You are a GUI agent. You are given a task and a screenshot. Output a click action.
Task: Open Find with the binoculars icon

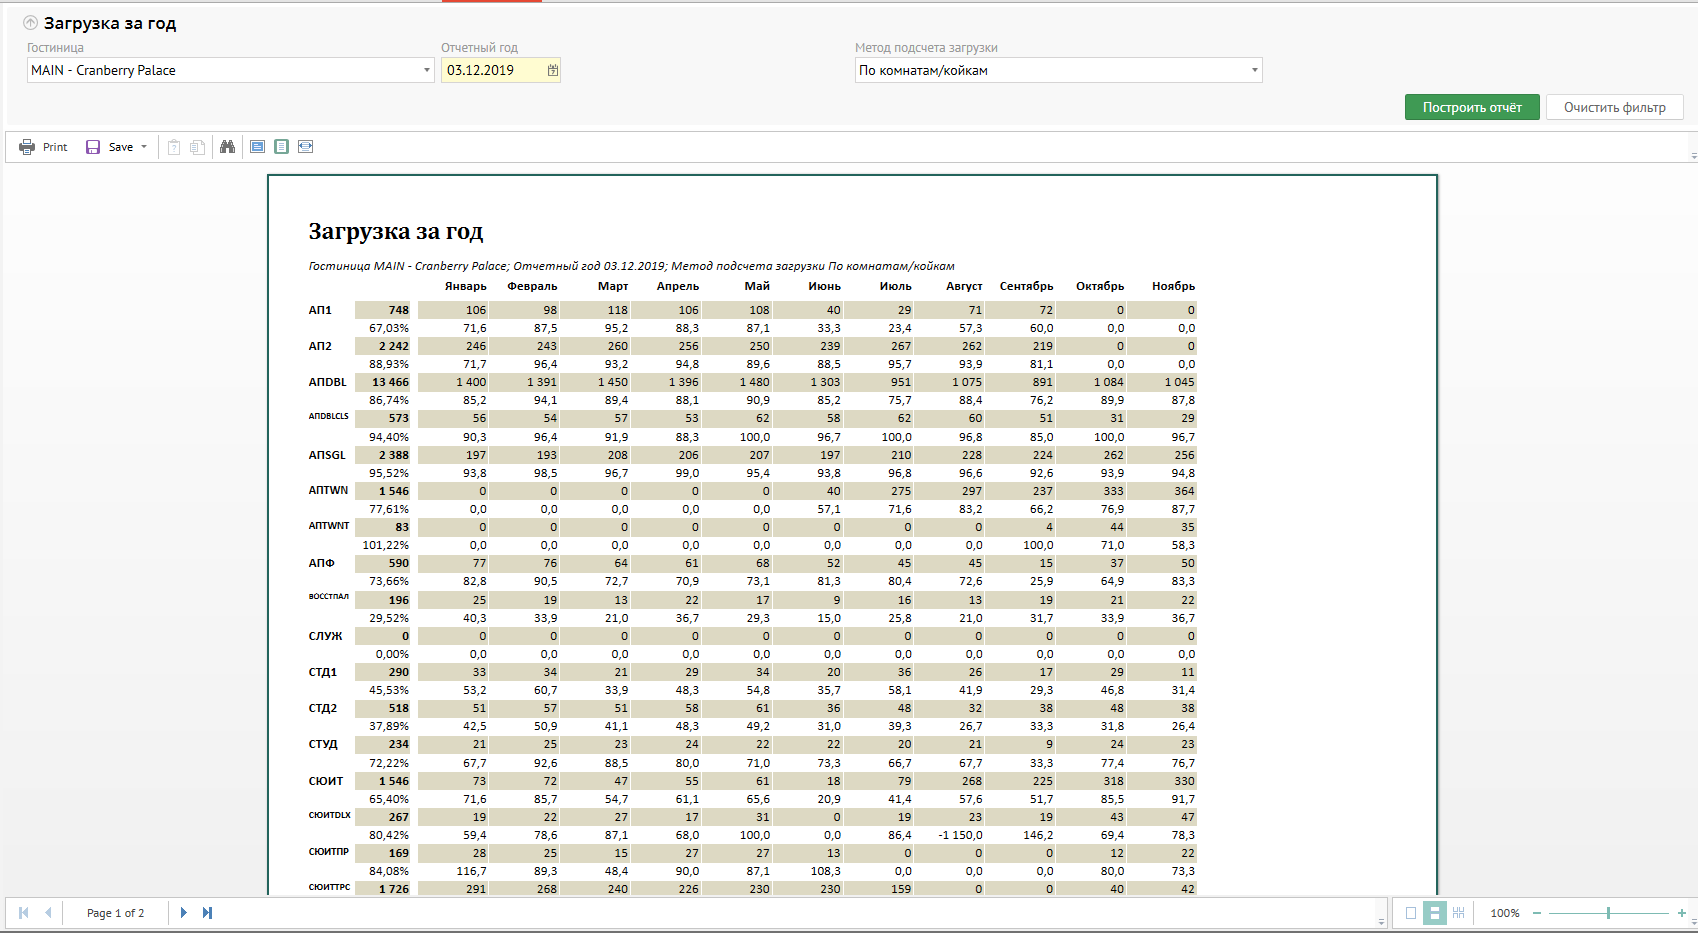tap(228, 147)
